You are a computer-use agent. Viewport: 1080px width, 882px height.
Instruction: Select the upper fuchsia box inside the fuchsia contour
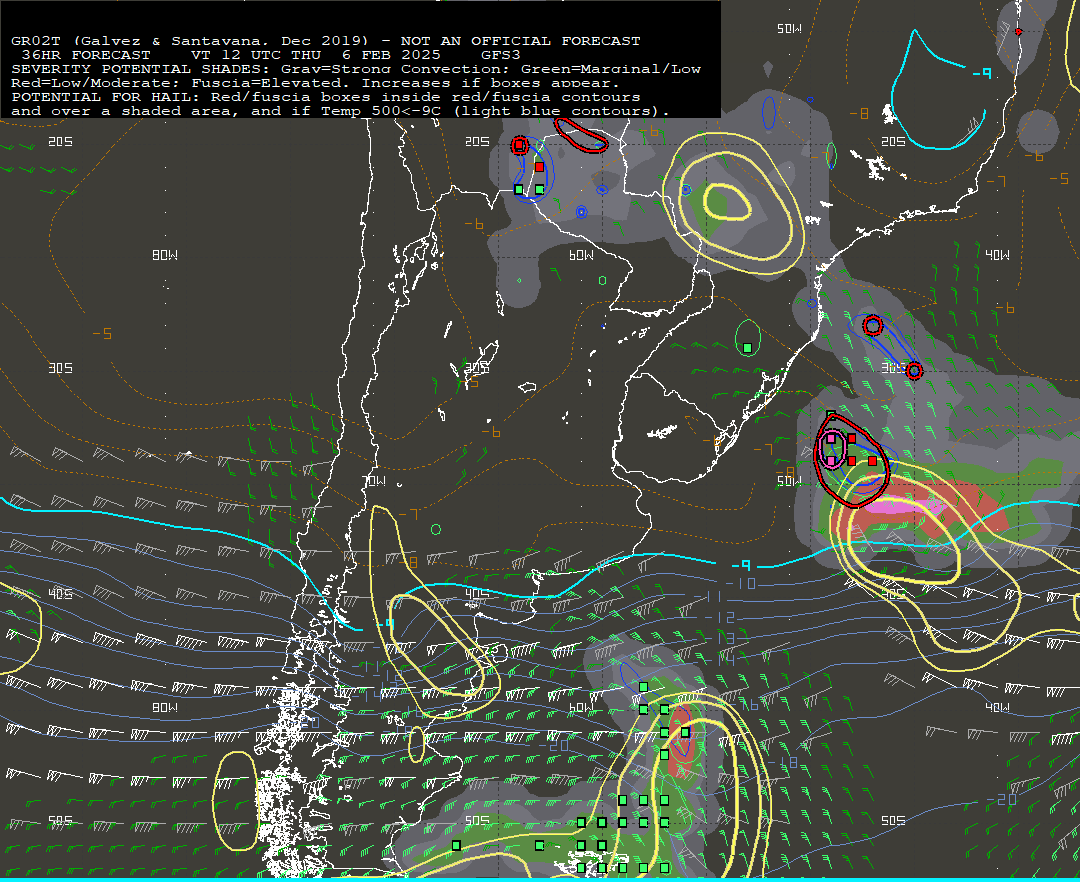click(831, 439)
